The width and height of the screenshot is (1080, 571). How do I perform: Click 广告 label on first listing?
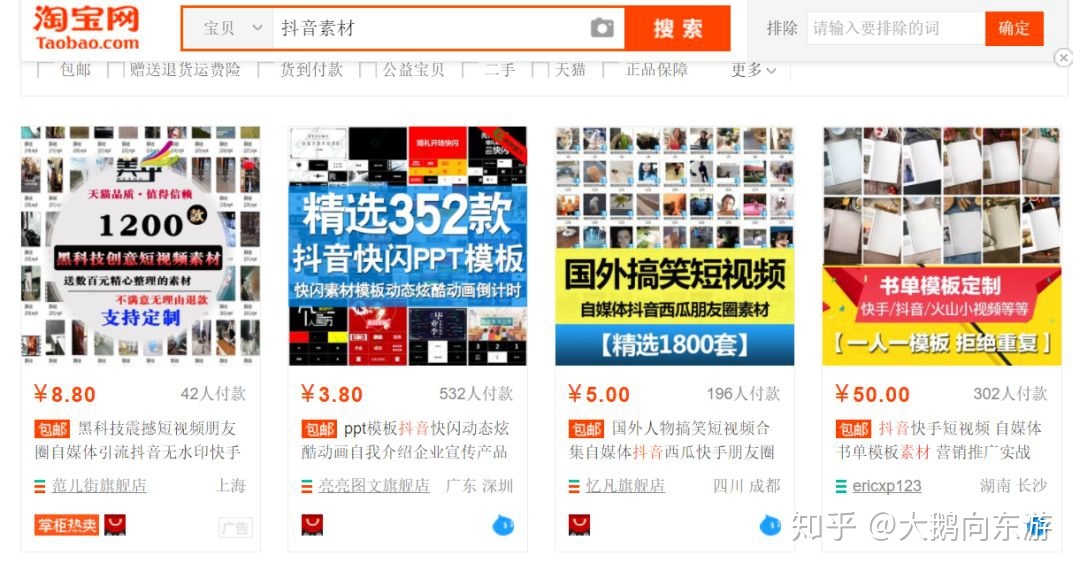point(236,528)
